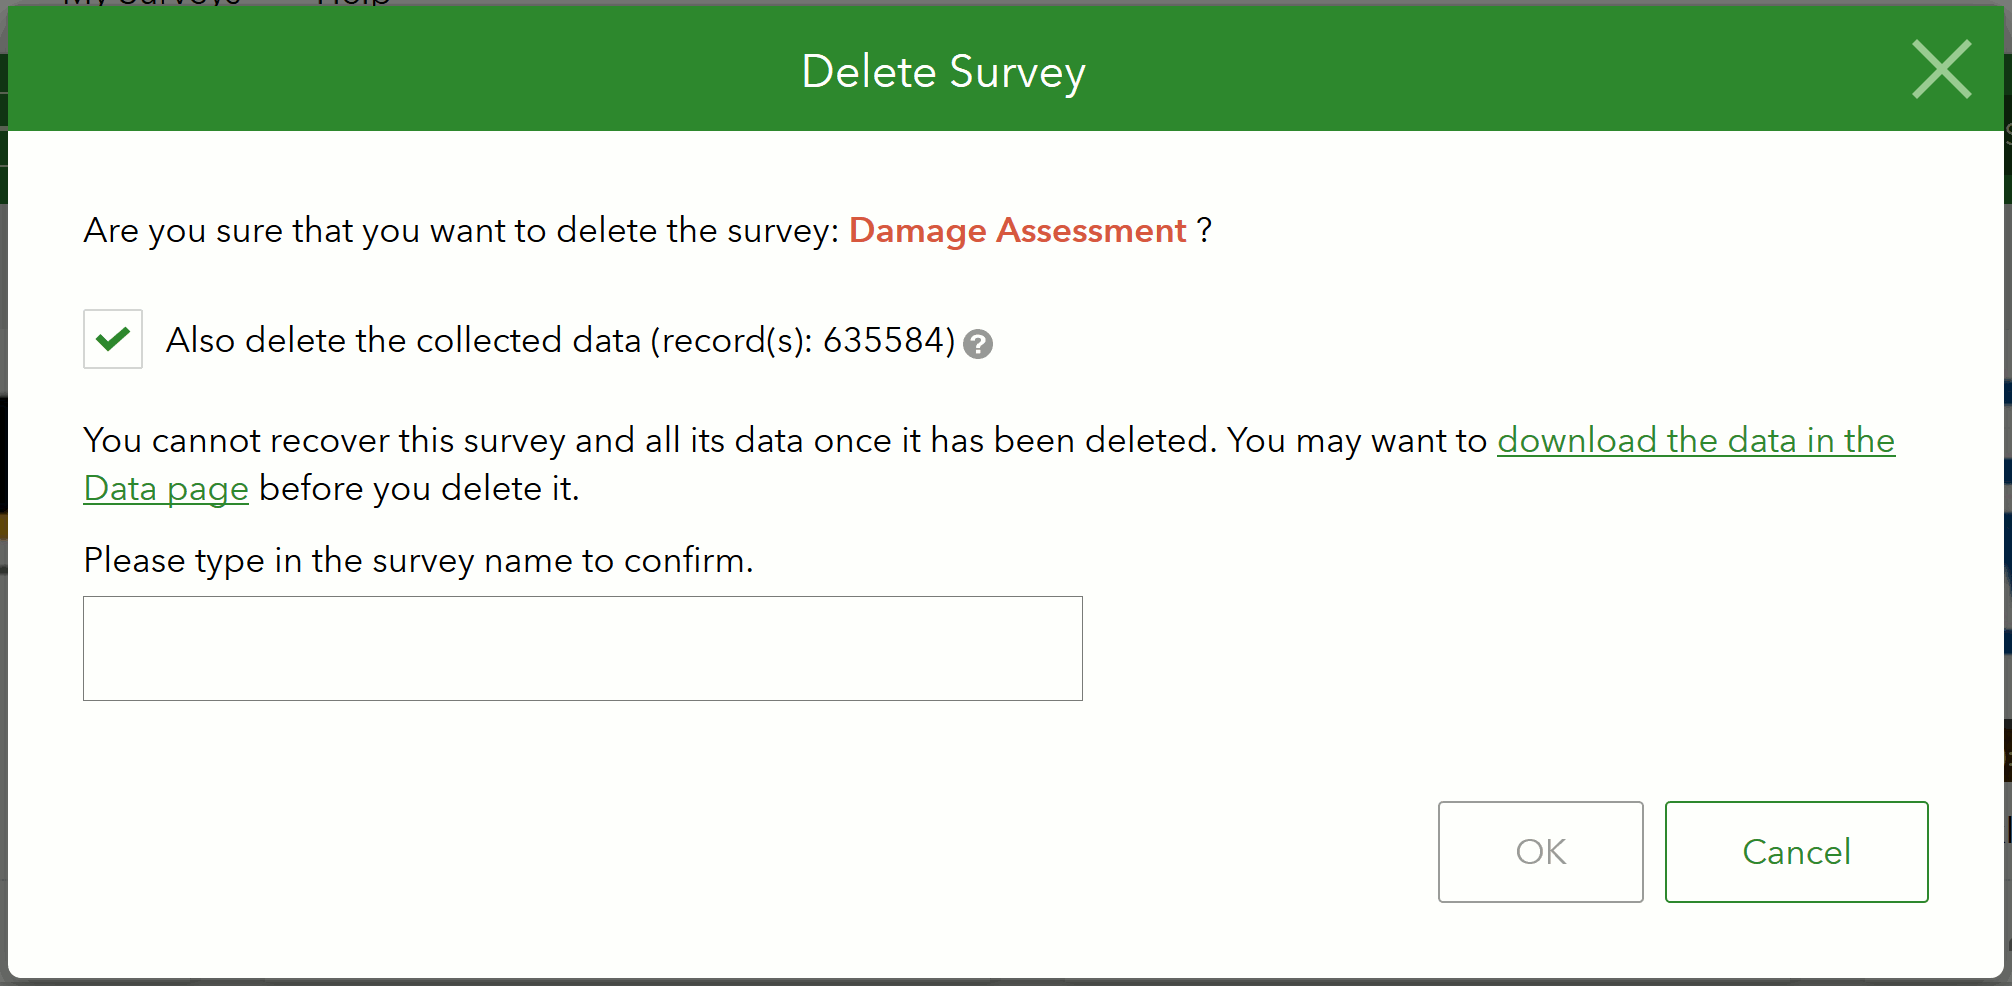Click the Please type in the survey name prompt
2012x986 pixels.
coord(418,560)
